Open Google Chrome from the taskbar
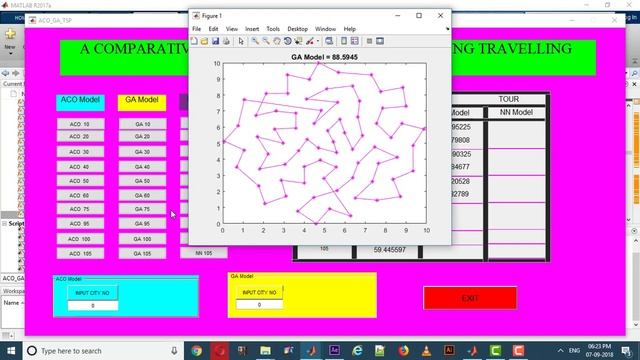 click(197, 351)
